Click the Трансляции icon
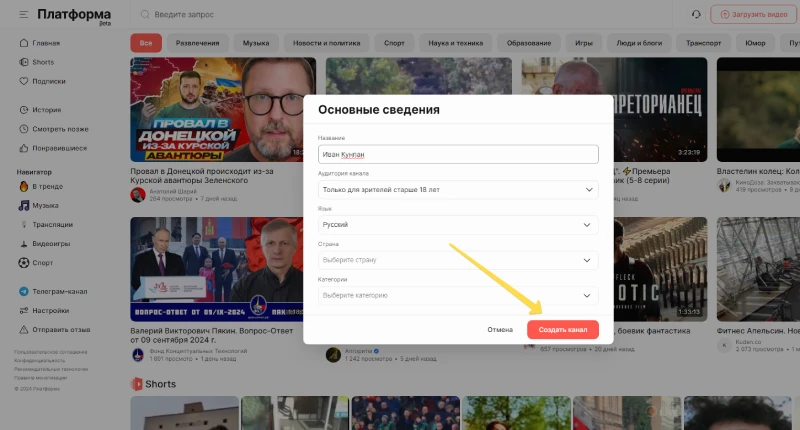Viewport: 800px width, 430px height. (23, 224)
